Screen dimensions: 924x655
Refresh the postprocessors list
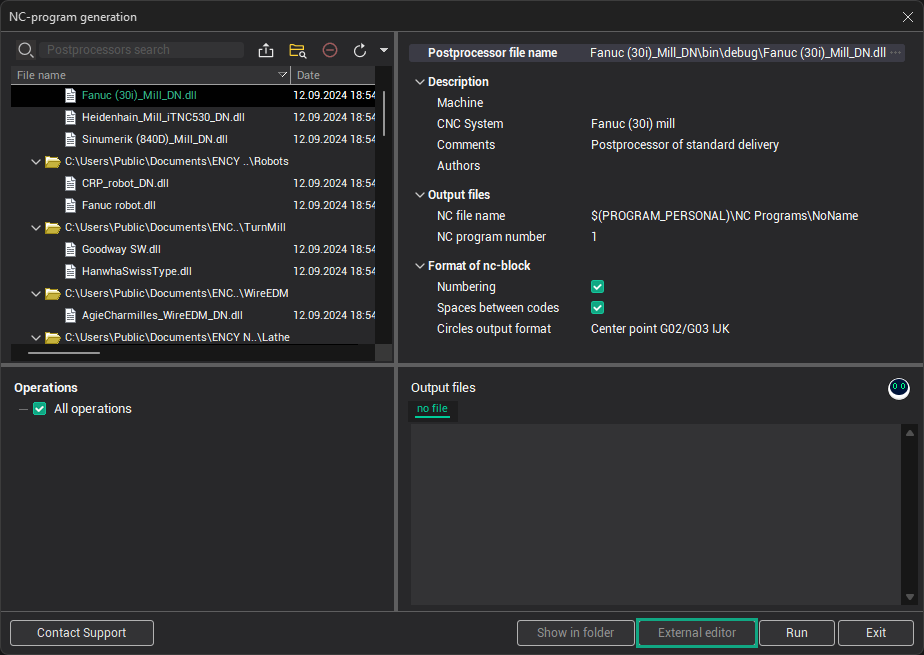tap(360, 50)
